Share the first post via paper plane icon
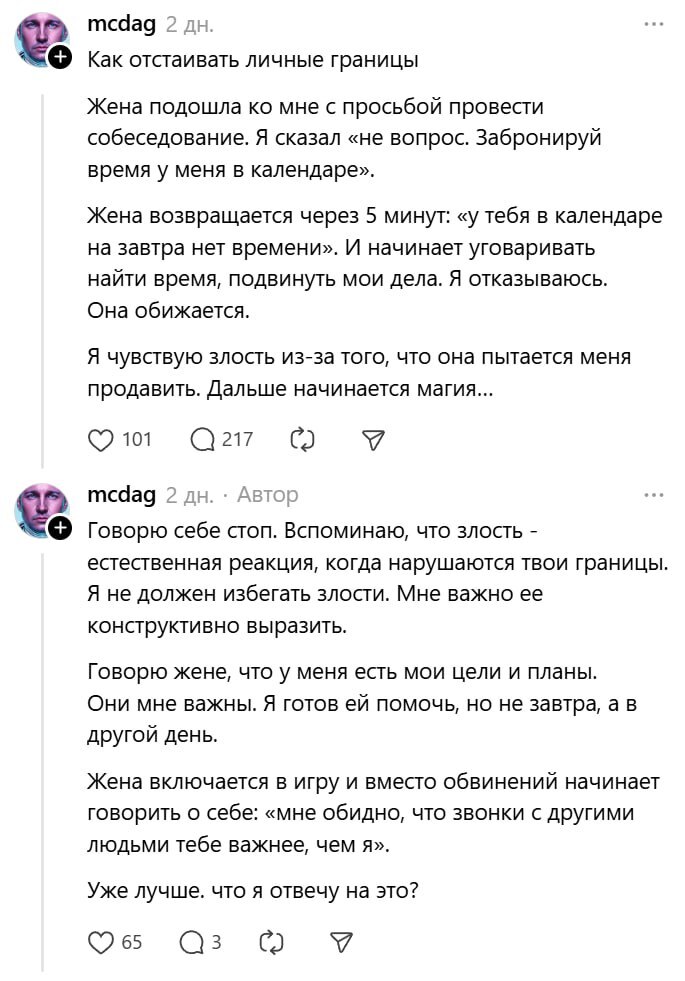This screenshot has height=981, width=685. 372,439
